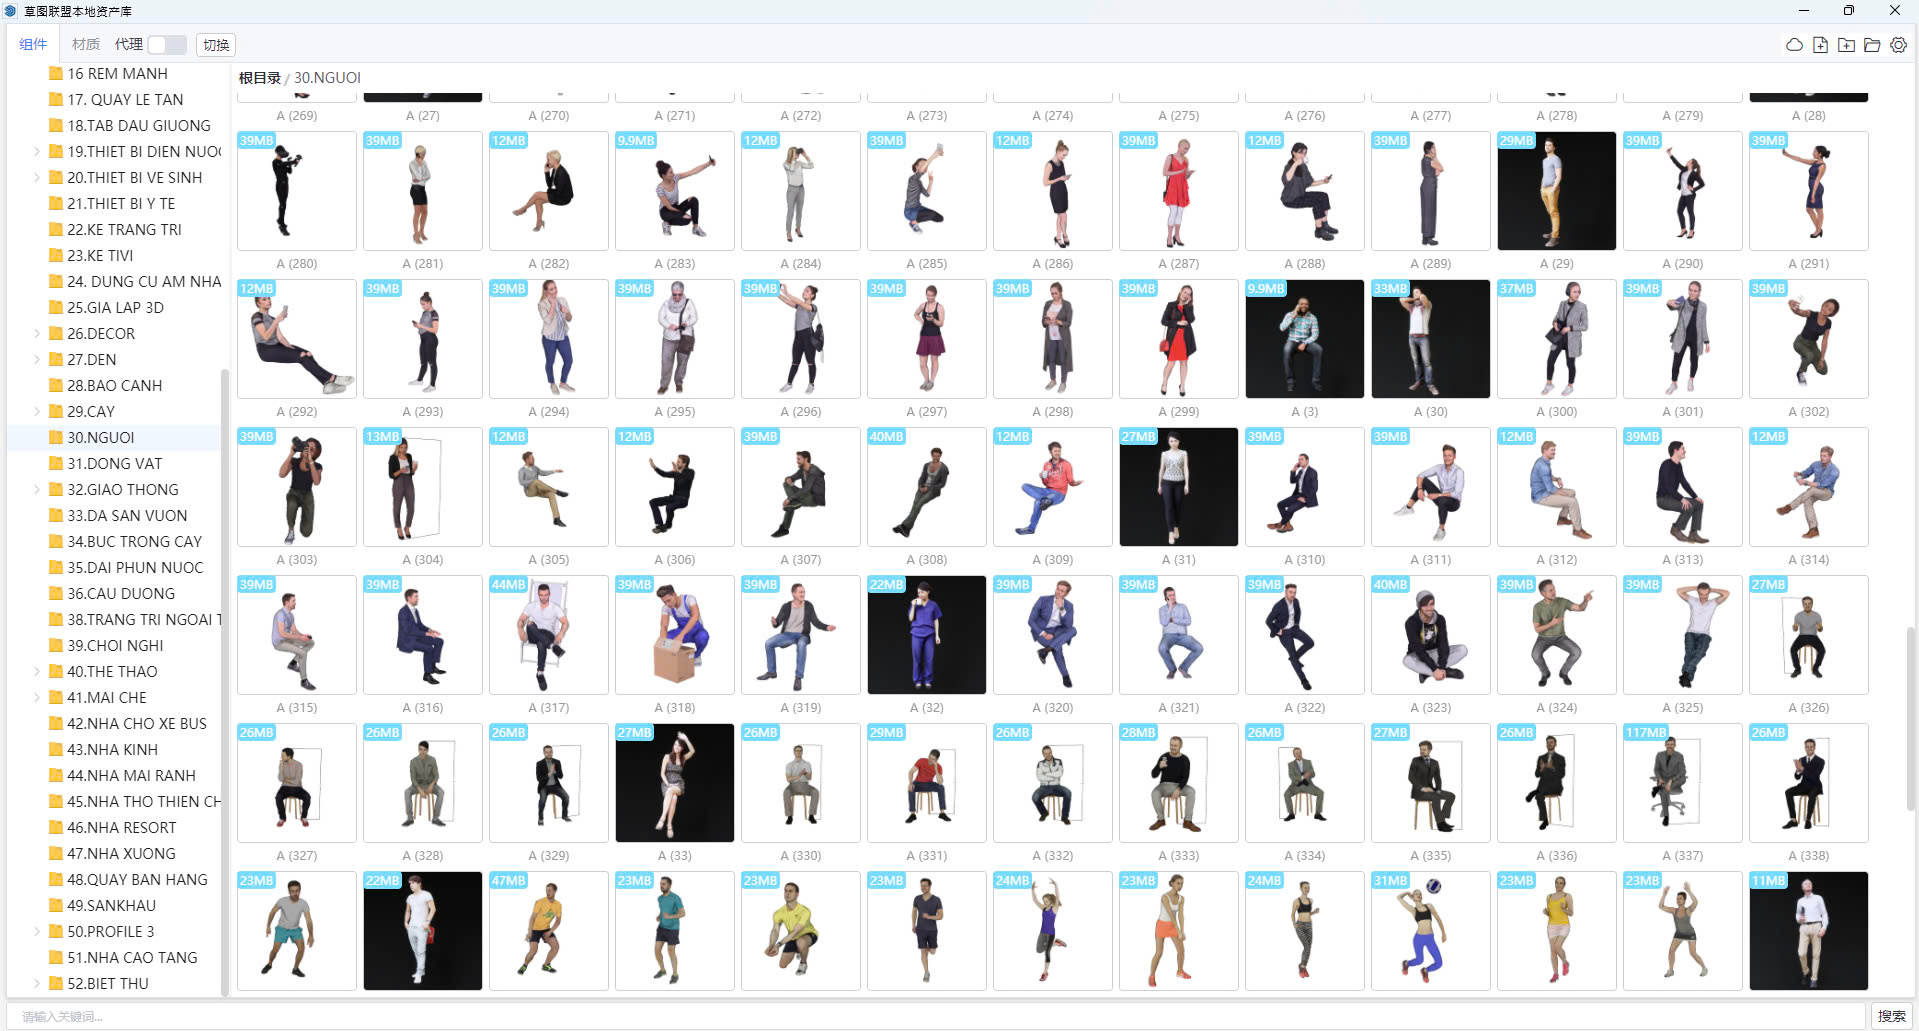Open settings with the gear icon
Viewport: 1919px width, 1031px height.
pos(1898,45)
